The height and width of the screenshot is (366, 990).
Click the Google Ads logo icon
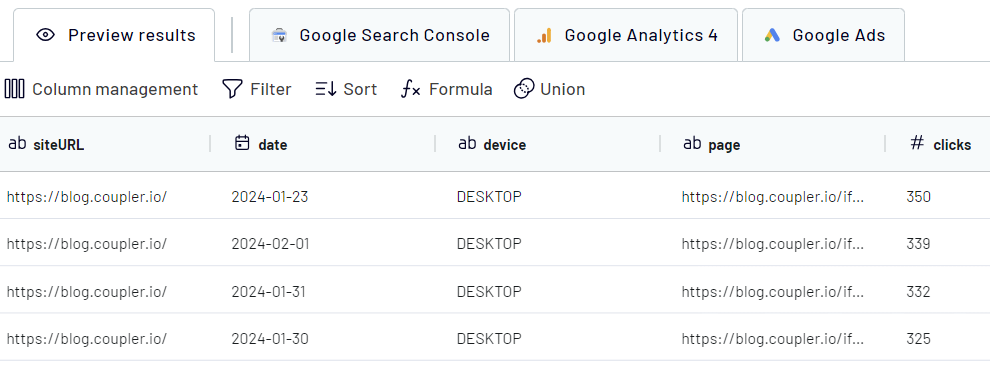[772, 35]
